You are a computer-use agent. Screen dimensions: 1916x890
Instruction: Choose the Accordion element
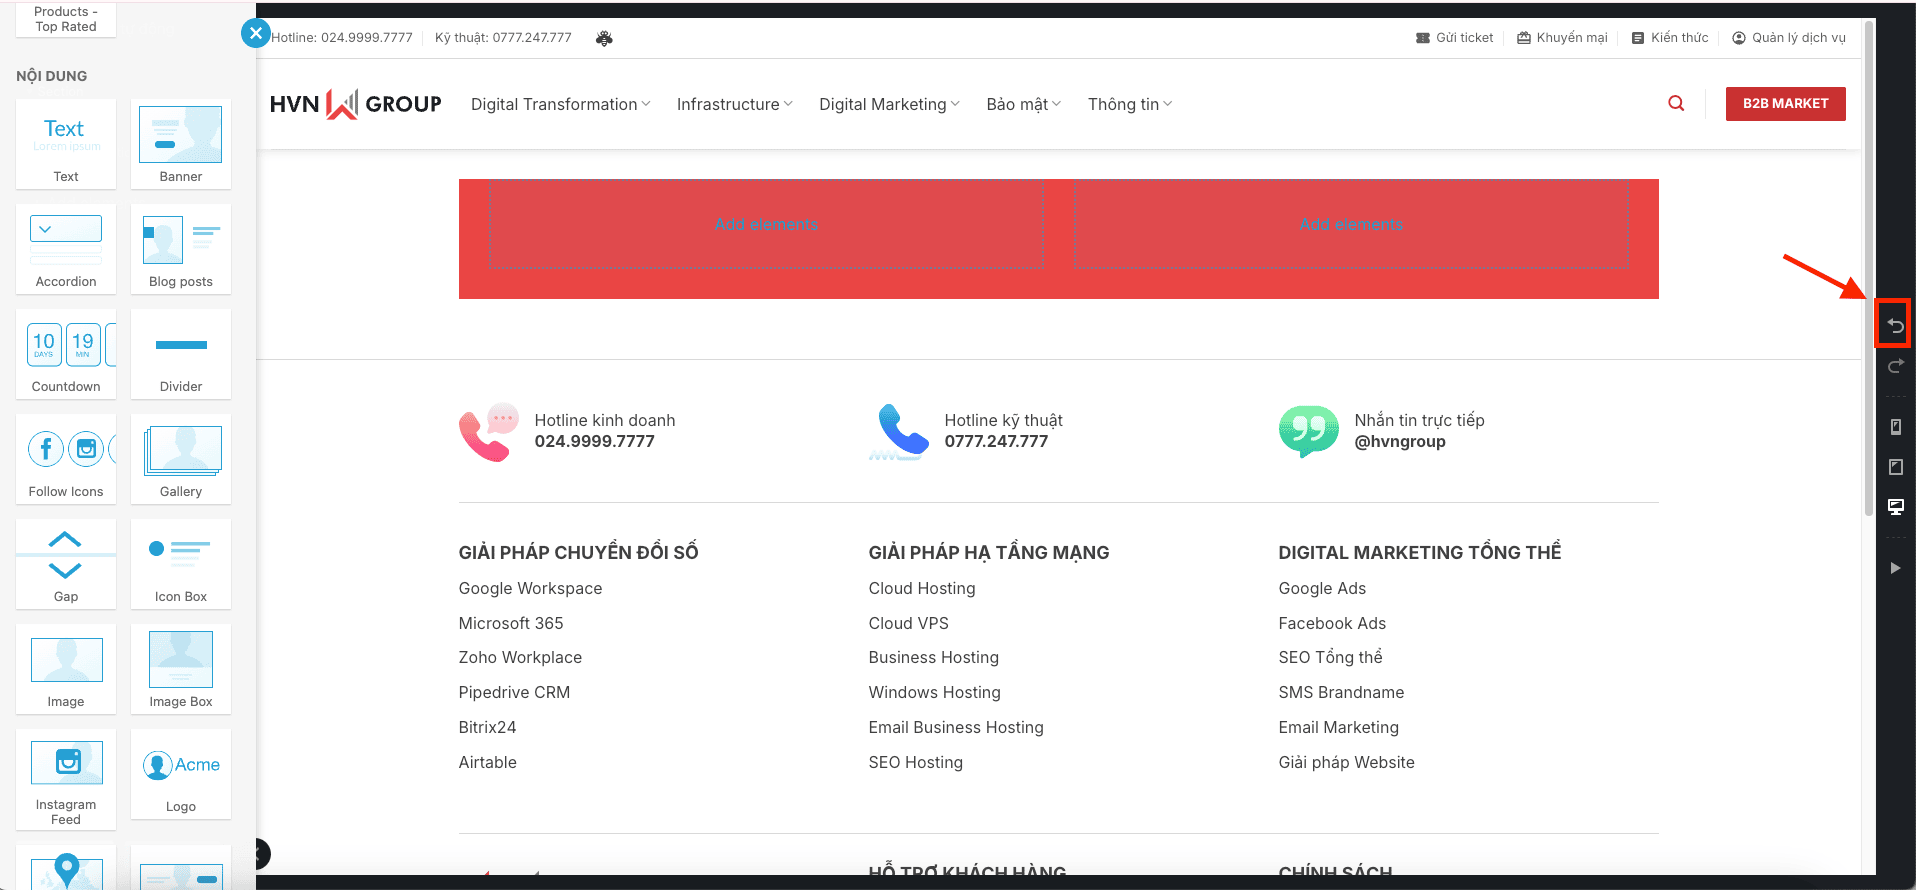tap(66, 249)
